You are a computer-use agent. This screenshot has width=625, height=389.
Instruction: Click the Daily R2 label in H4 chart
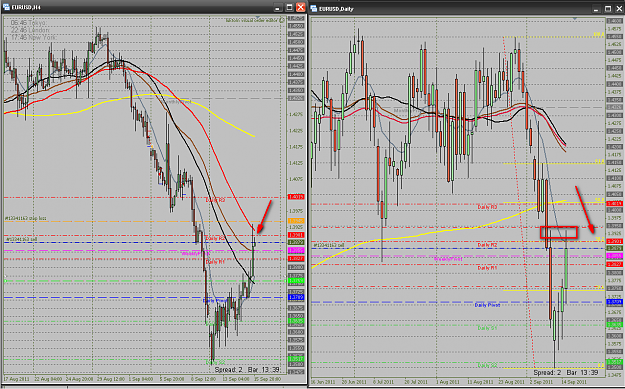coord(215,238)
